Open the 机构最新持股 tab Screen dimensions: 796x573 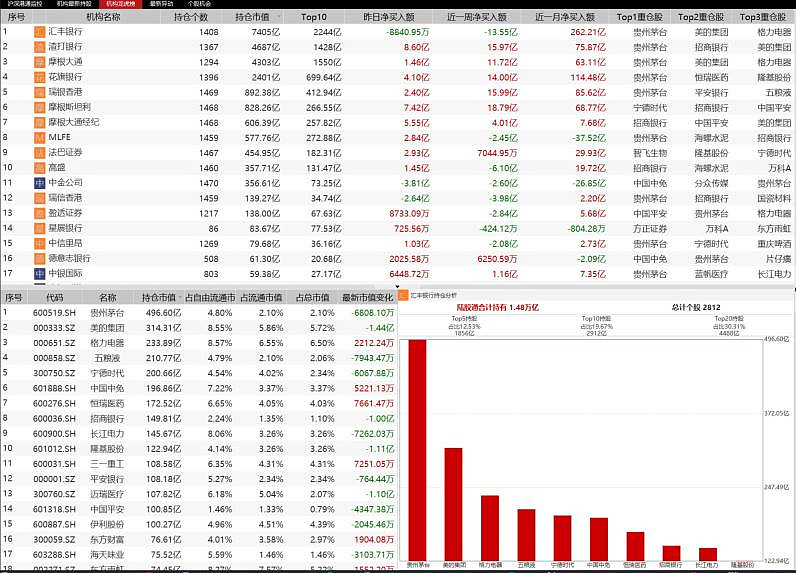click(x=74, y=4)
